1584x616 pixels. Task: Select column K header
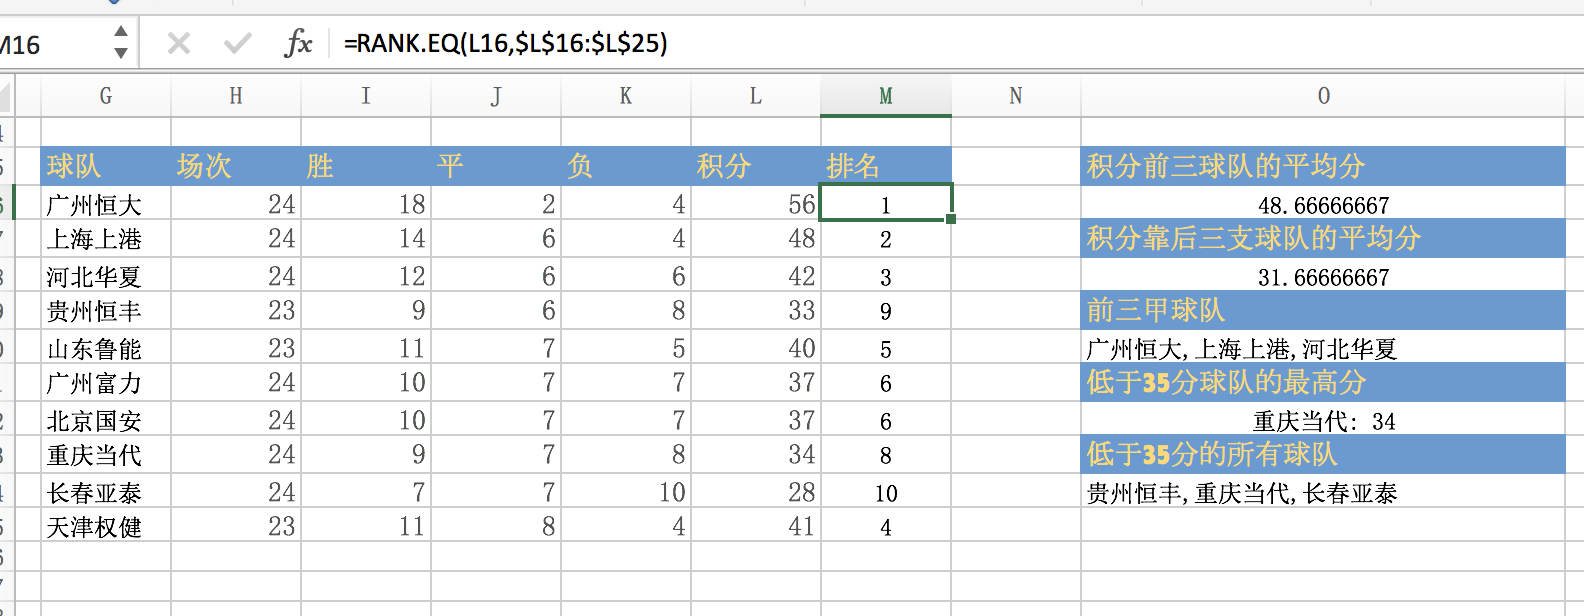pos(626,96)
